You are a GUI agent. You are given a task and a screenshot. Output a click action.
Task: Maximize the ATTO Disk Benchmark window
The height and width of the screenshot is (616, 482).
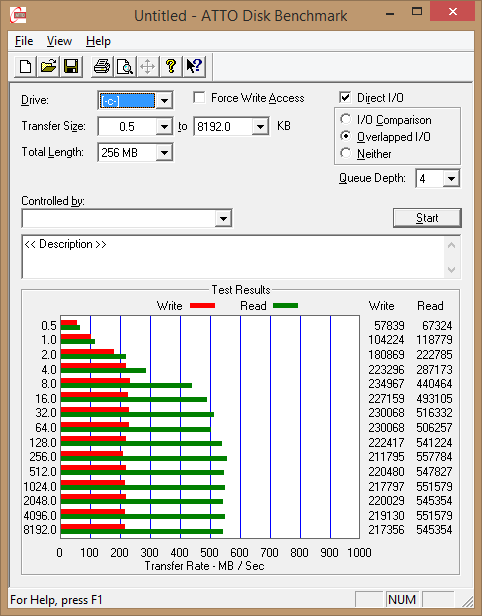(416, 11)
